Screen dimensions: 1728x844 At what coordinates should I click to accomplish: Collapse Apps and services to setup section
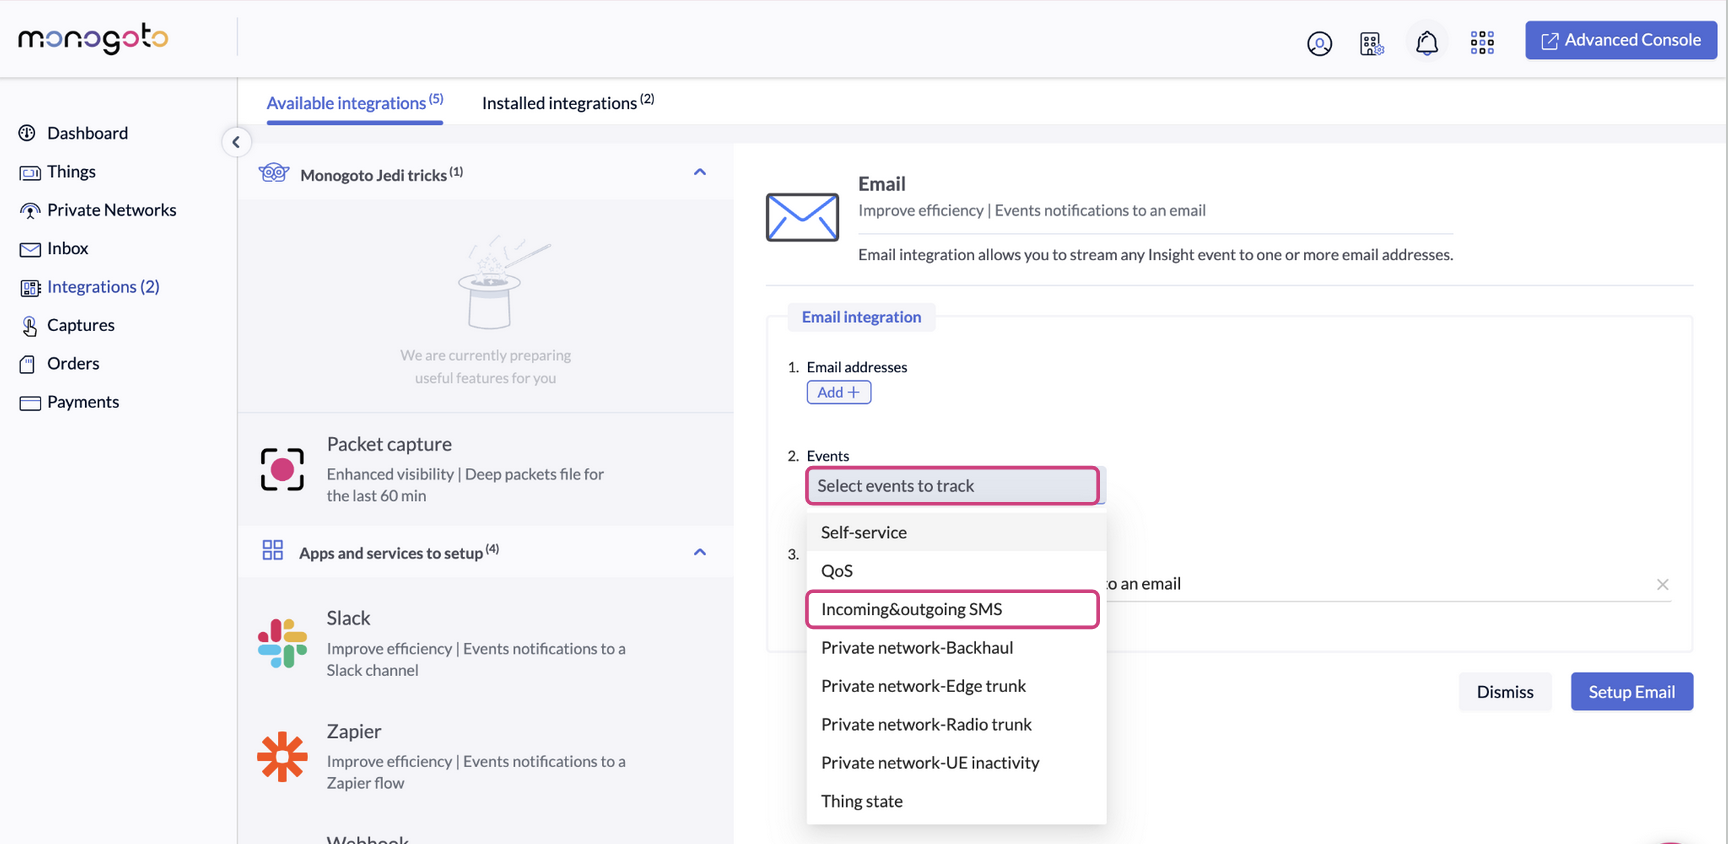pos(699,552)
